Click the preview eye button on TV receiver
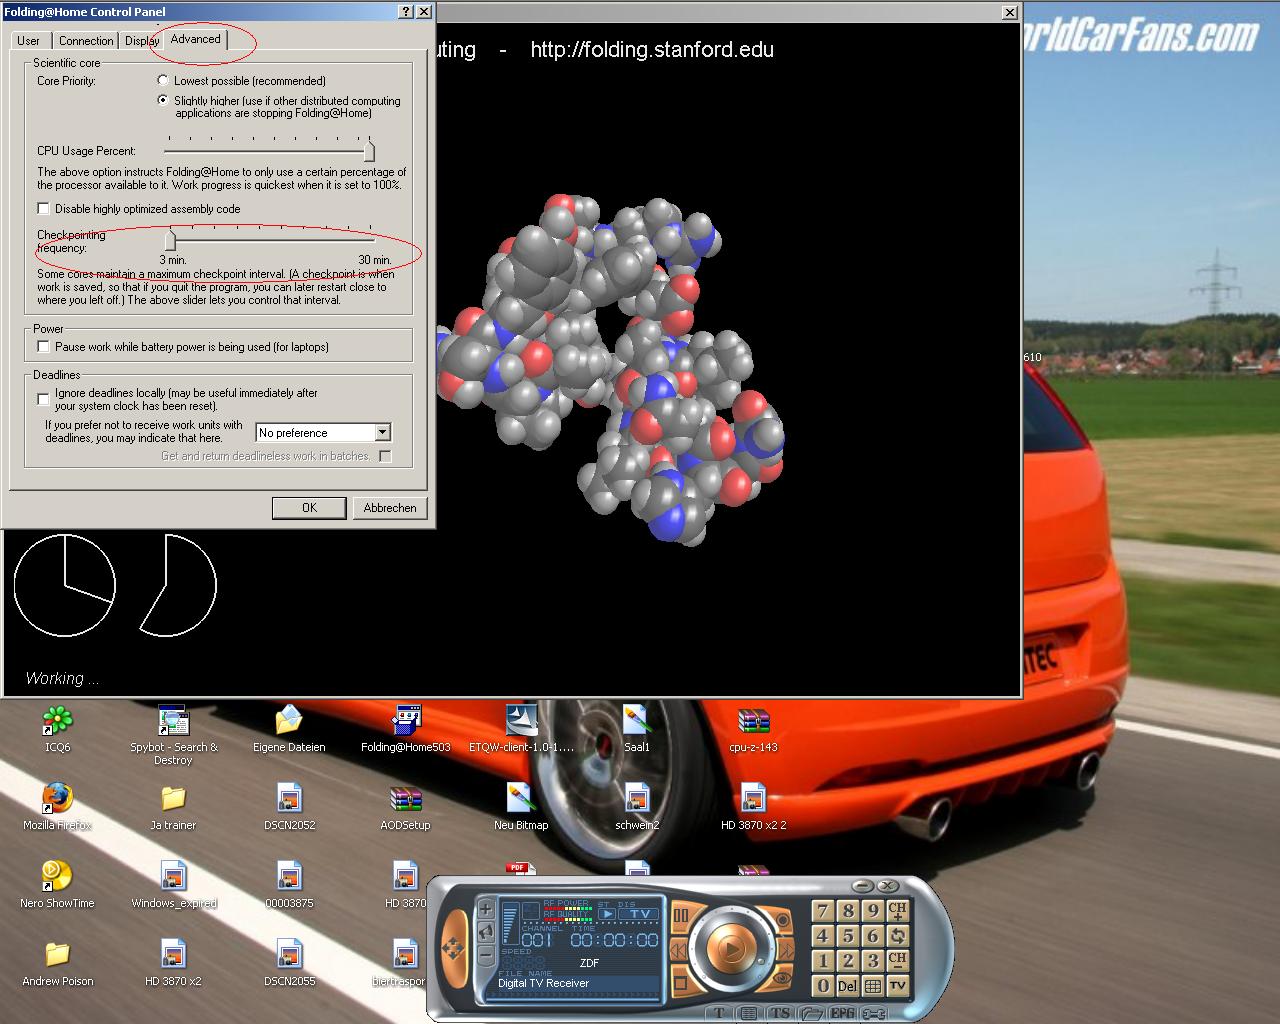 point(783,978)
